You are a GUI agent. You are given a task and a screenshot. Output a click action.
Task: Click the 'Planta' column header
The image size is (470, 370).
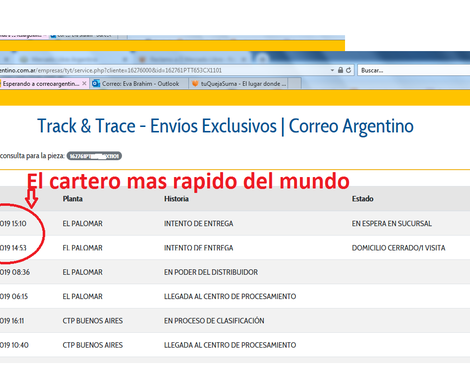click(73, 199)
